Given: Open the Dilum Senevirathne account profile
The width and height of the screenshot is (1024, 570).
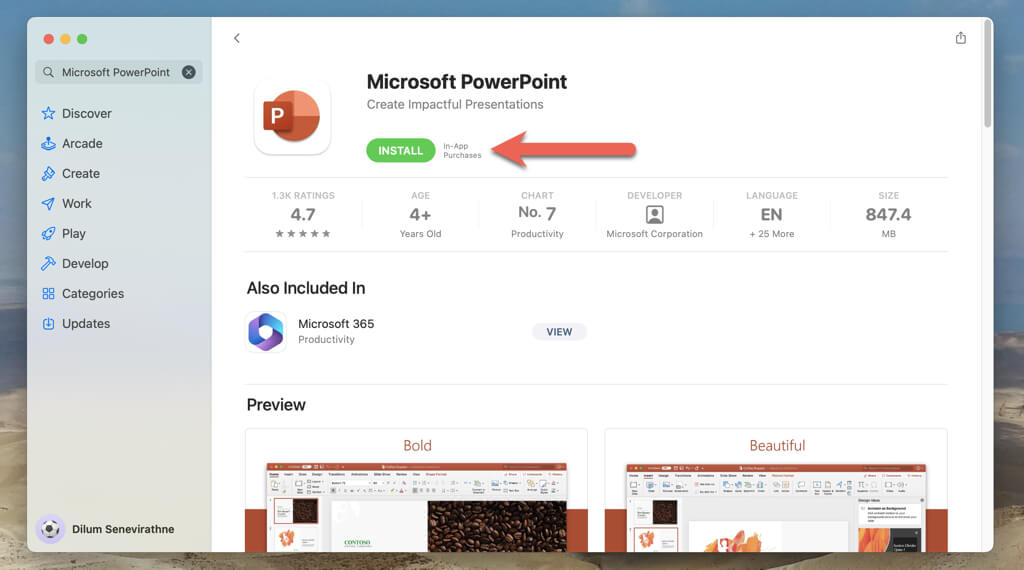Looking at the screenshot, I should tap(105, 529).
